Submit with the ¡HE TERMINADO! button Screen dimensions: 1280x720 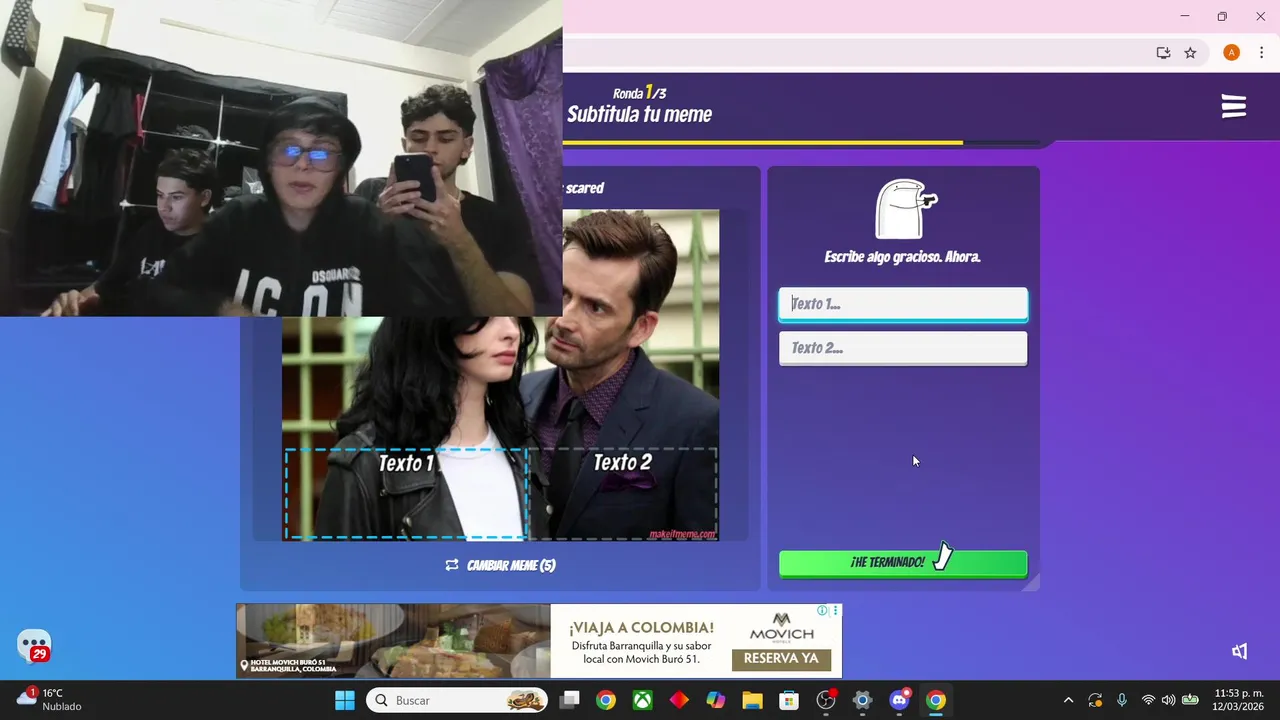(x=903, y=563)
